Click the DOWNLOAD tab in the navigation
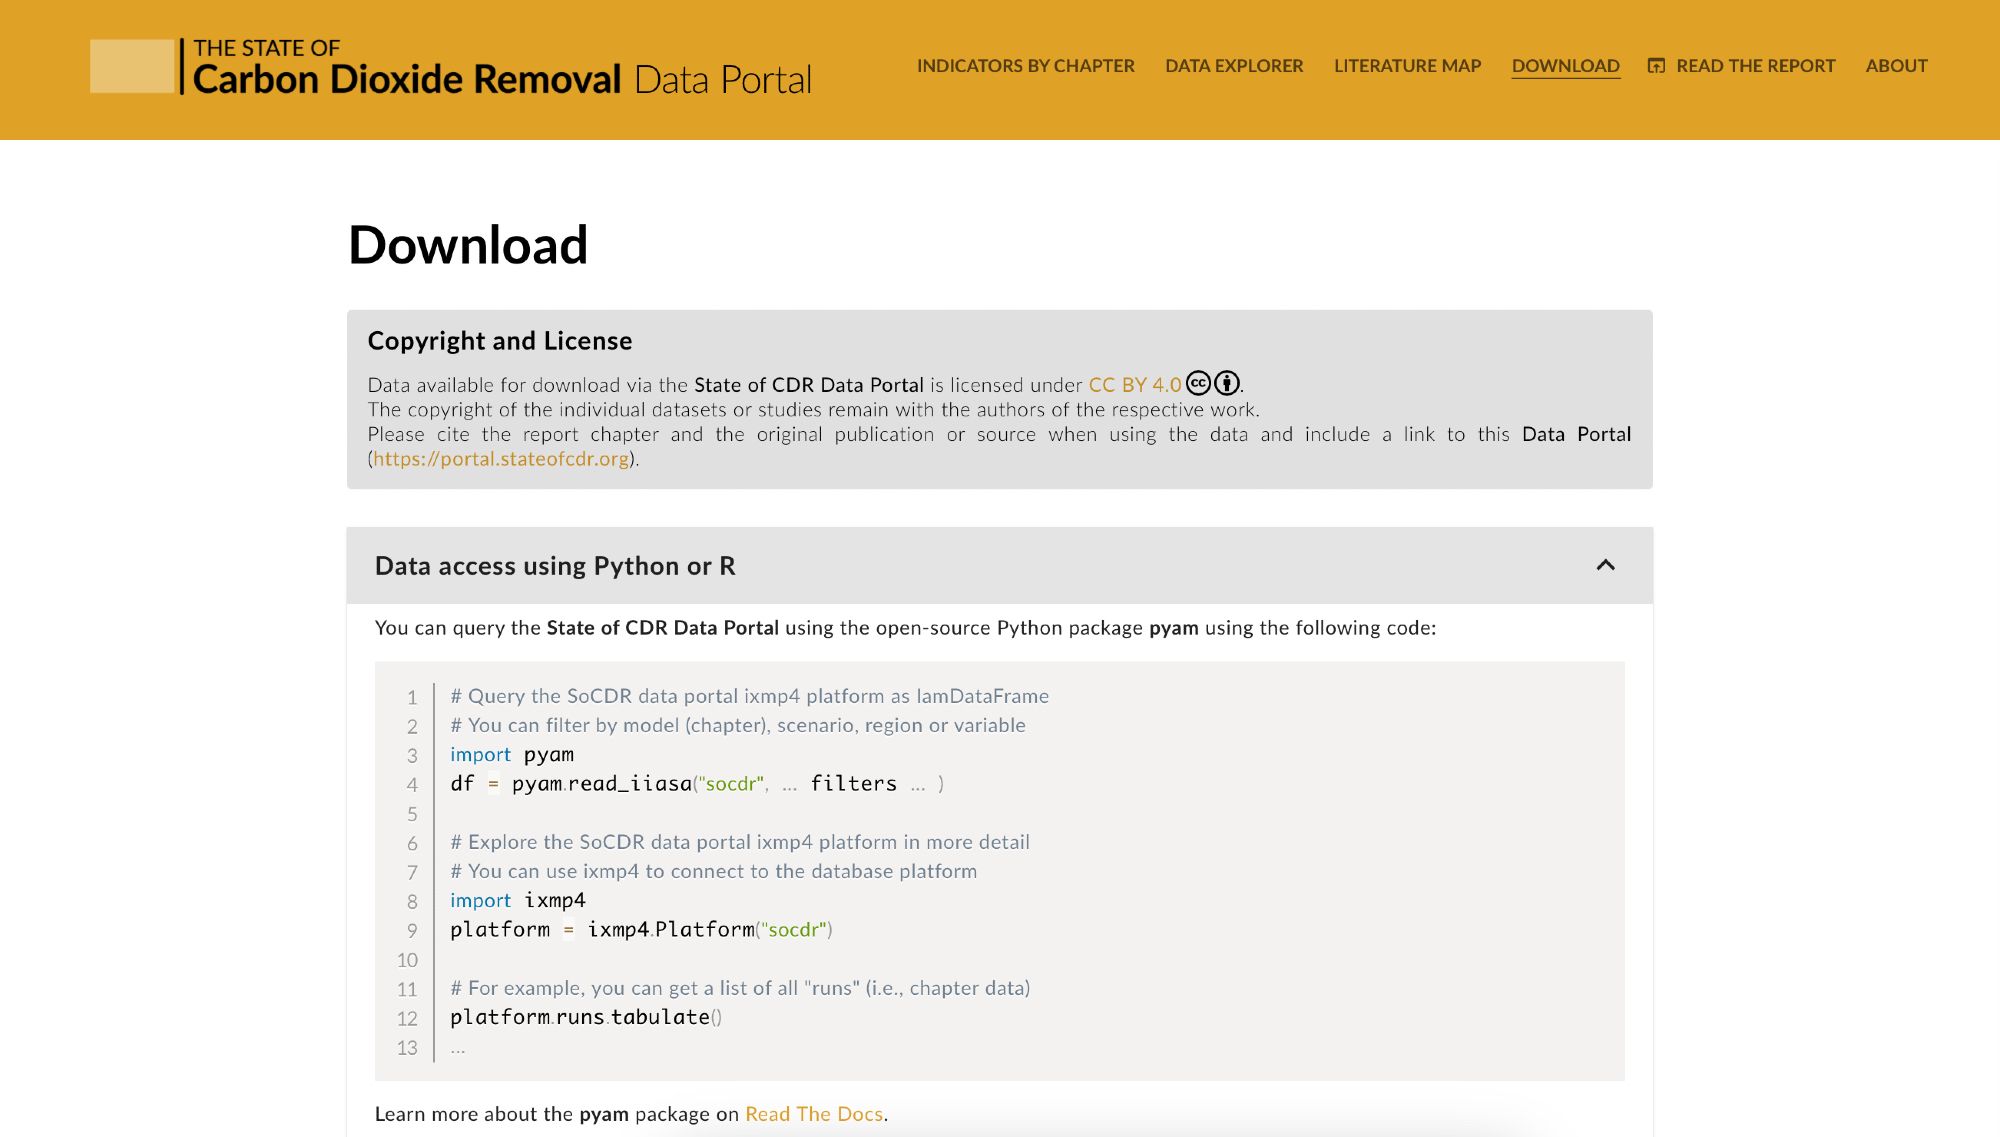The image size is (2000, 1137). click(1565, 65)
